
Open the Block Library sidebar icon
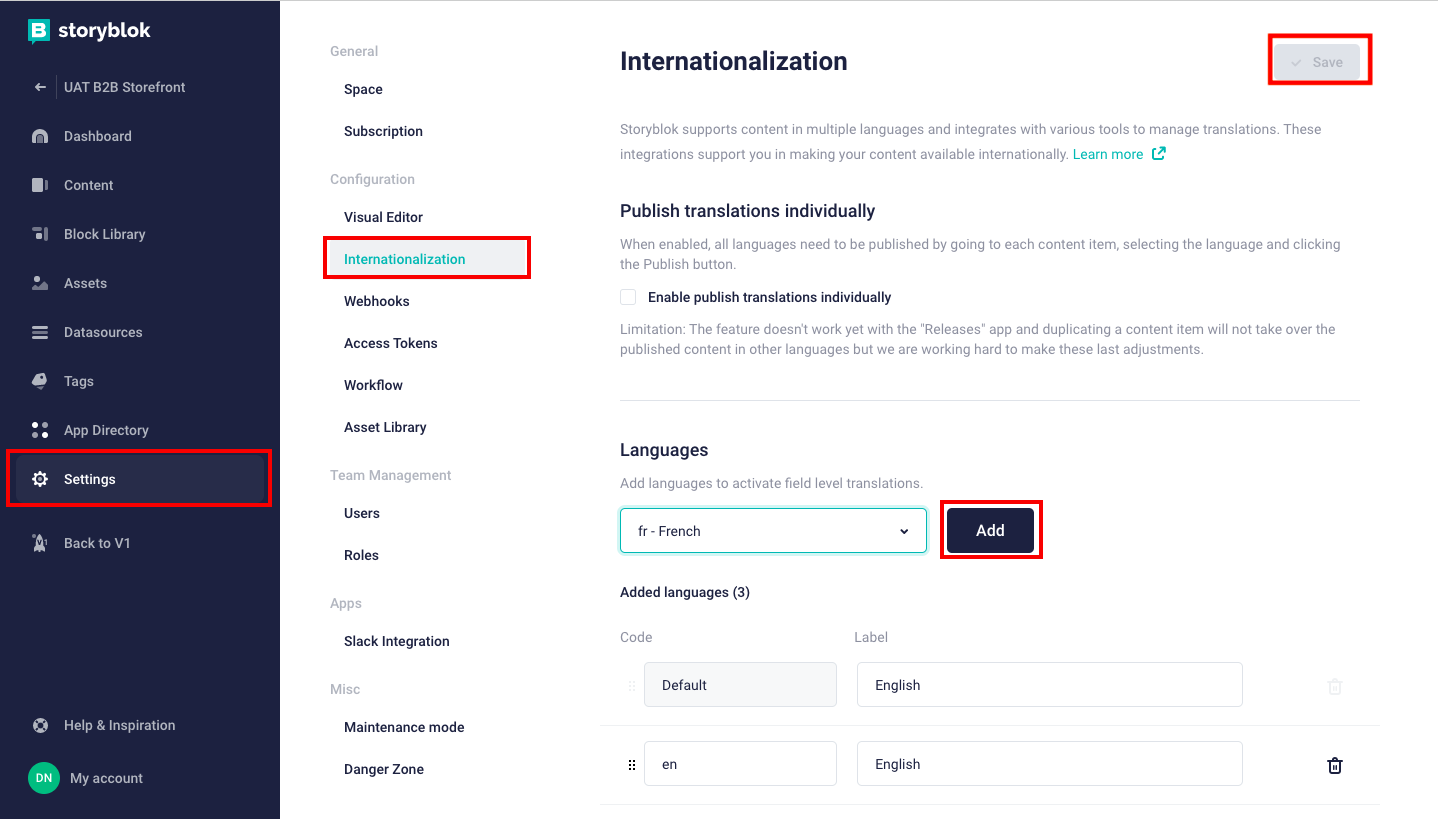pyautogui.click(x=40, y=234)
